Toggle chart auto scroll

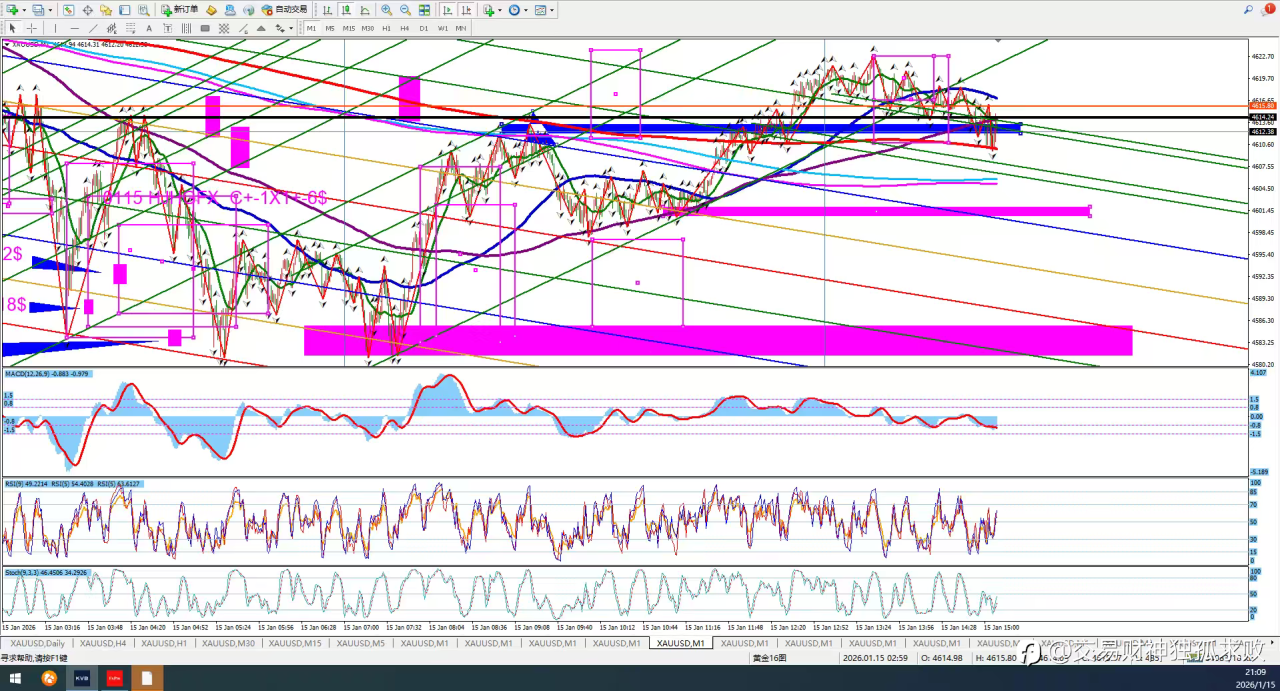click(x=447, y=10)
